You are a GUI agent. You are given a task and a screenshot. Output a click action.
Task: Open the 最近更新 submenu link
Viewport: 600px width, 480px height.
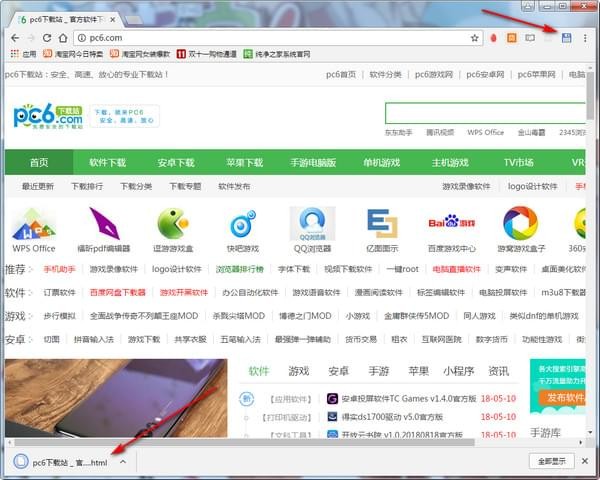pyautogui.click(x=38, y=186)
